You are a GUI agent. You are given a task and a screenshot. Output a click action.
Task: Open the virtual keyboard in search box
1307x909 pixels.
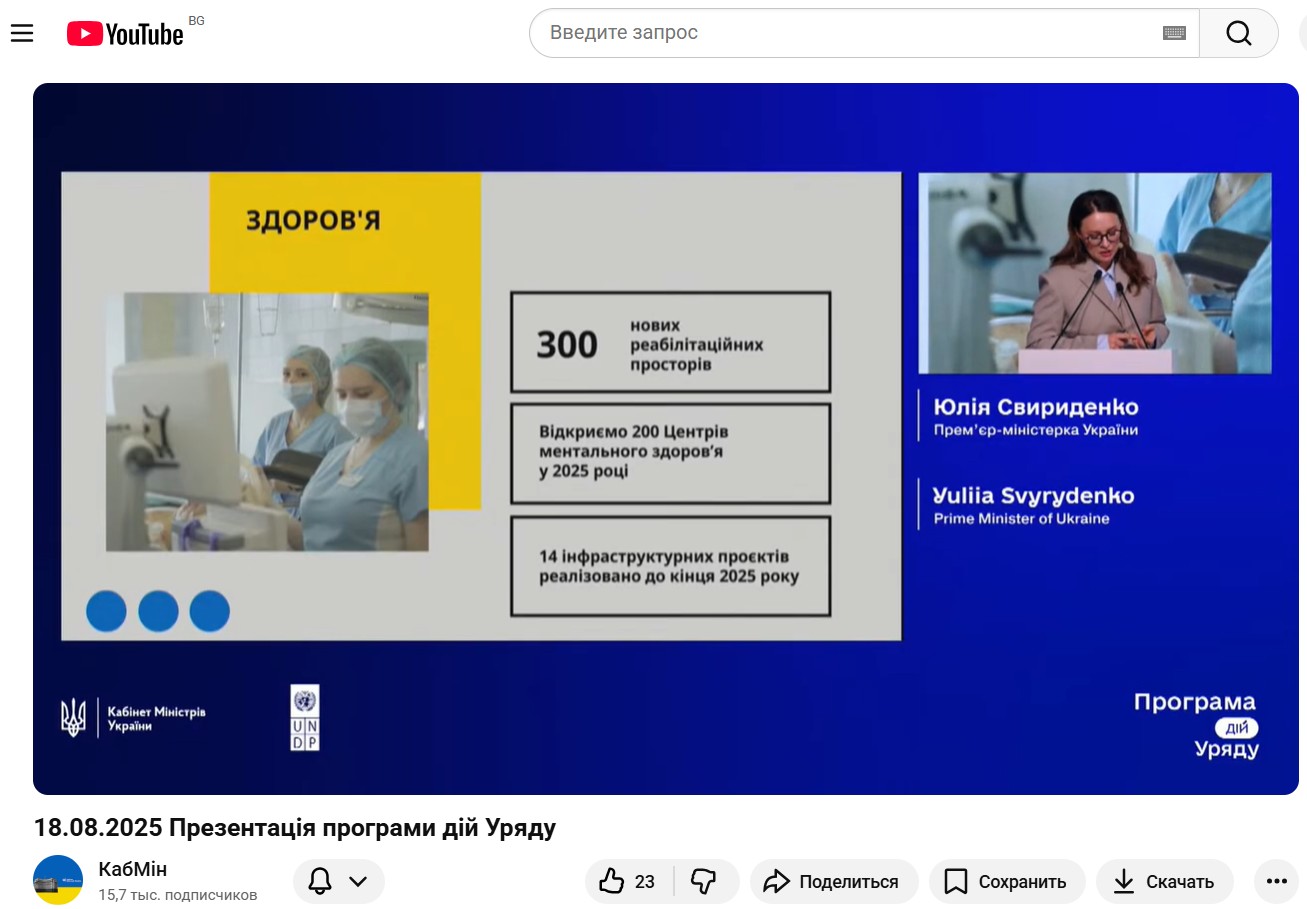[1174, 33]
